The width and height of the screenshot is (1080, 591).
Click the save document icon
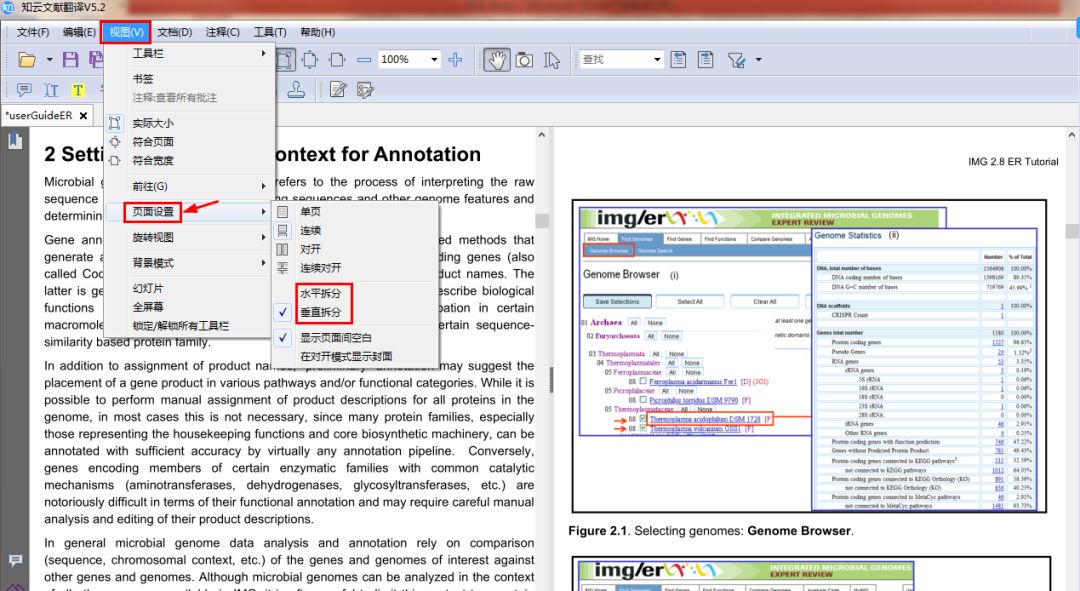70,60
